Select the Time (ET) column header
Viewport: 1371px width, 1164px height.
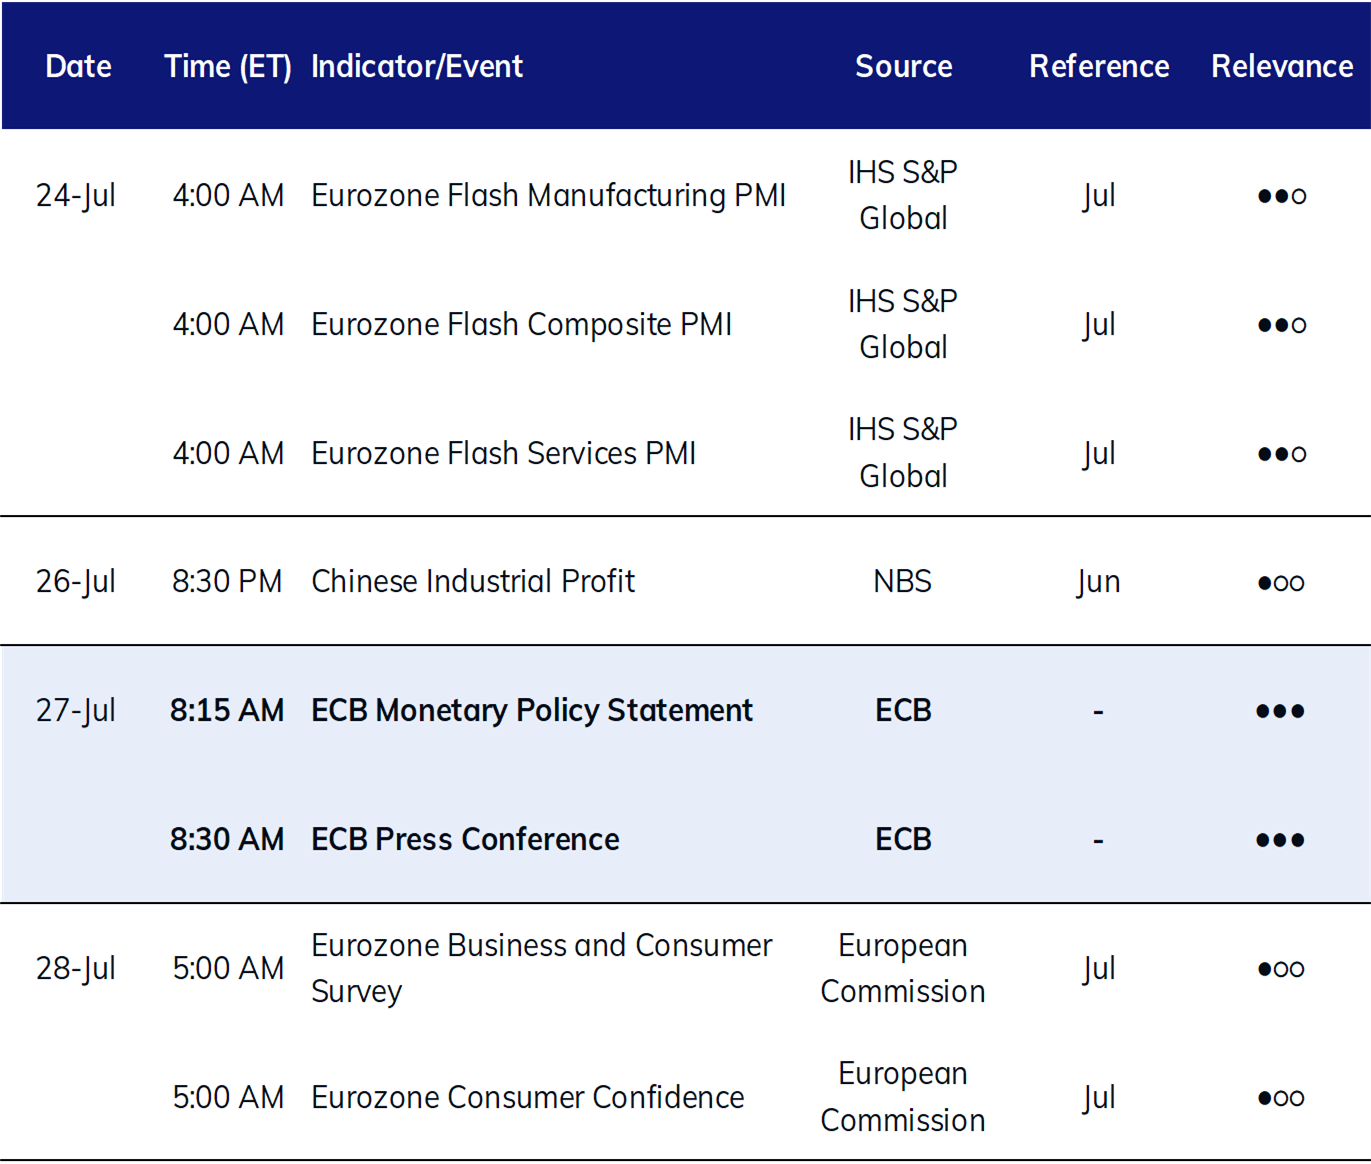point(228,66)
